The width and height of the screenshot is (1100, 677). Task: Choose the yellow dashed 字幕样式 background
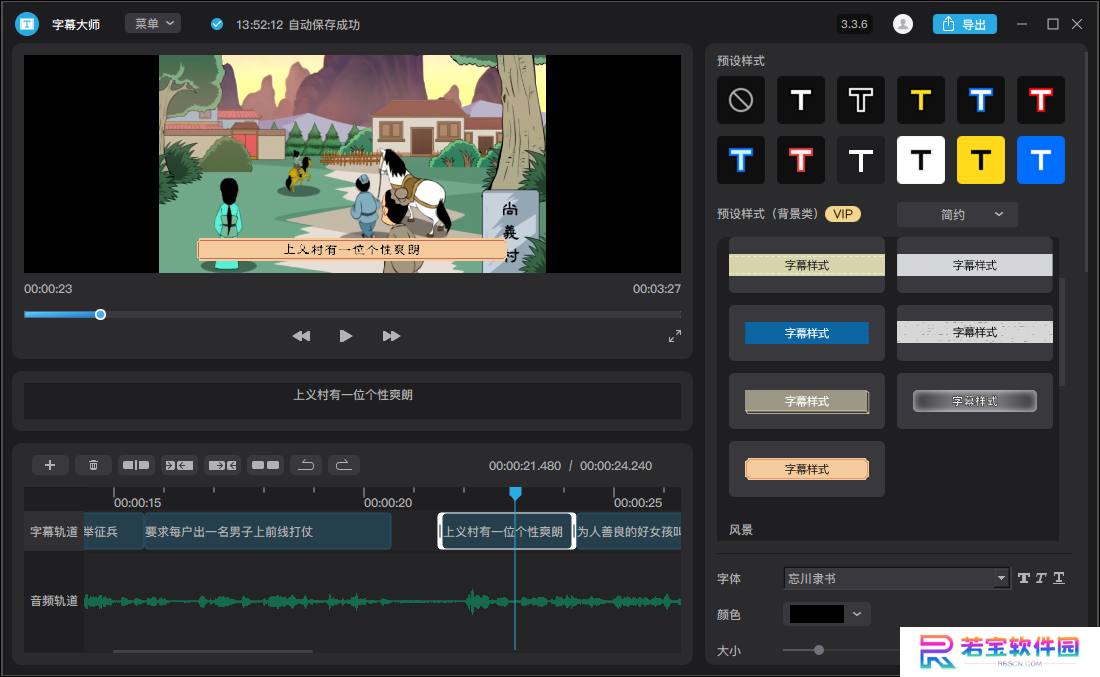coord(807,265)
